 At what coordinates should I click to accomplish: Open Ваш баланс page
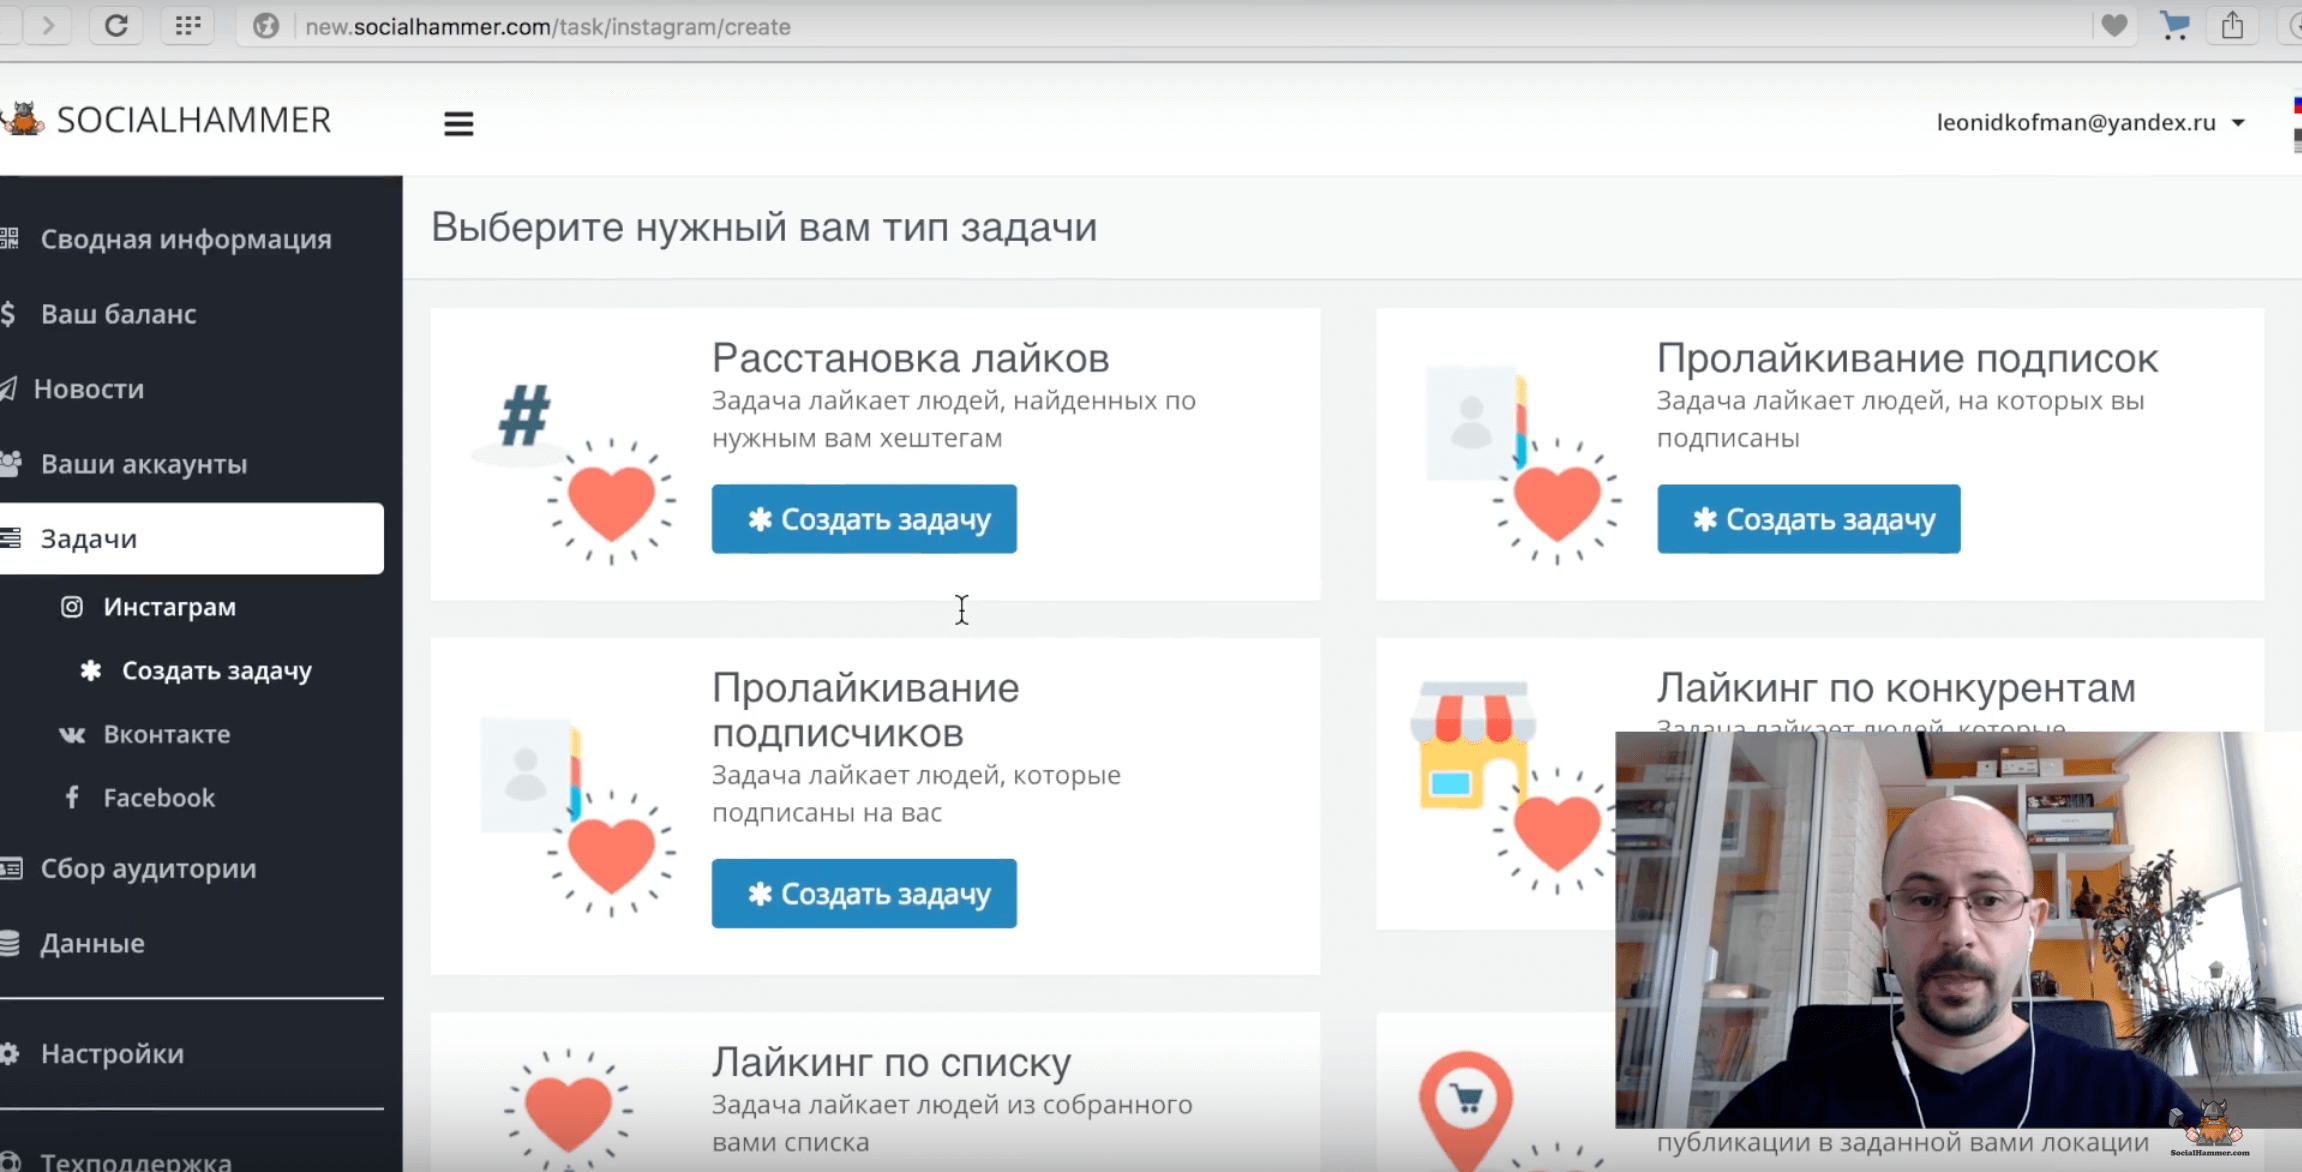[118, 314]
